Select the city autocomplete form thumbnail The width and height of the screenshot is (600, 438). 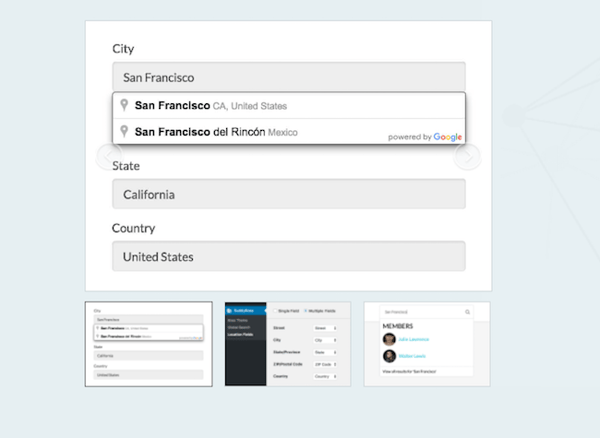click(149, 344)
